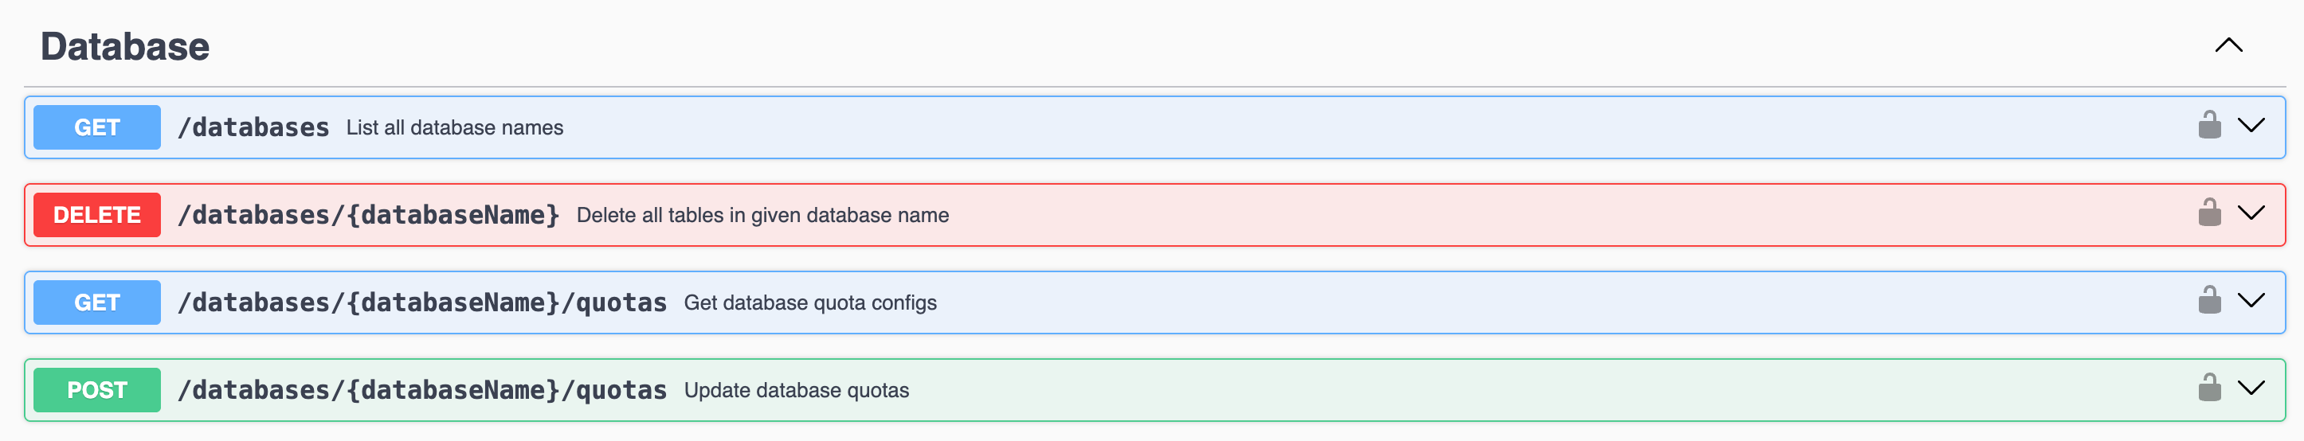Expand the POST quotas operation chevron
Viewport: 2304px width, 441px height.
pyautogui.click(x=2251, y=388)
